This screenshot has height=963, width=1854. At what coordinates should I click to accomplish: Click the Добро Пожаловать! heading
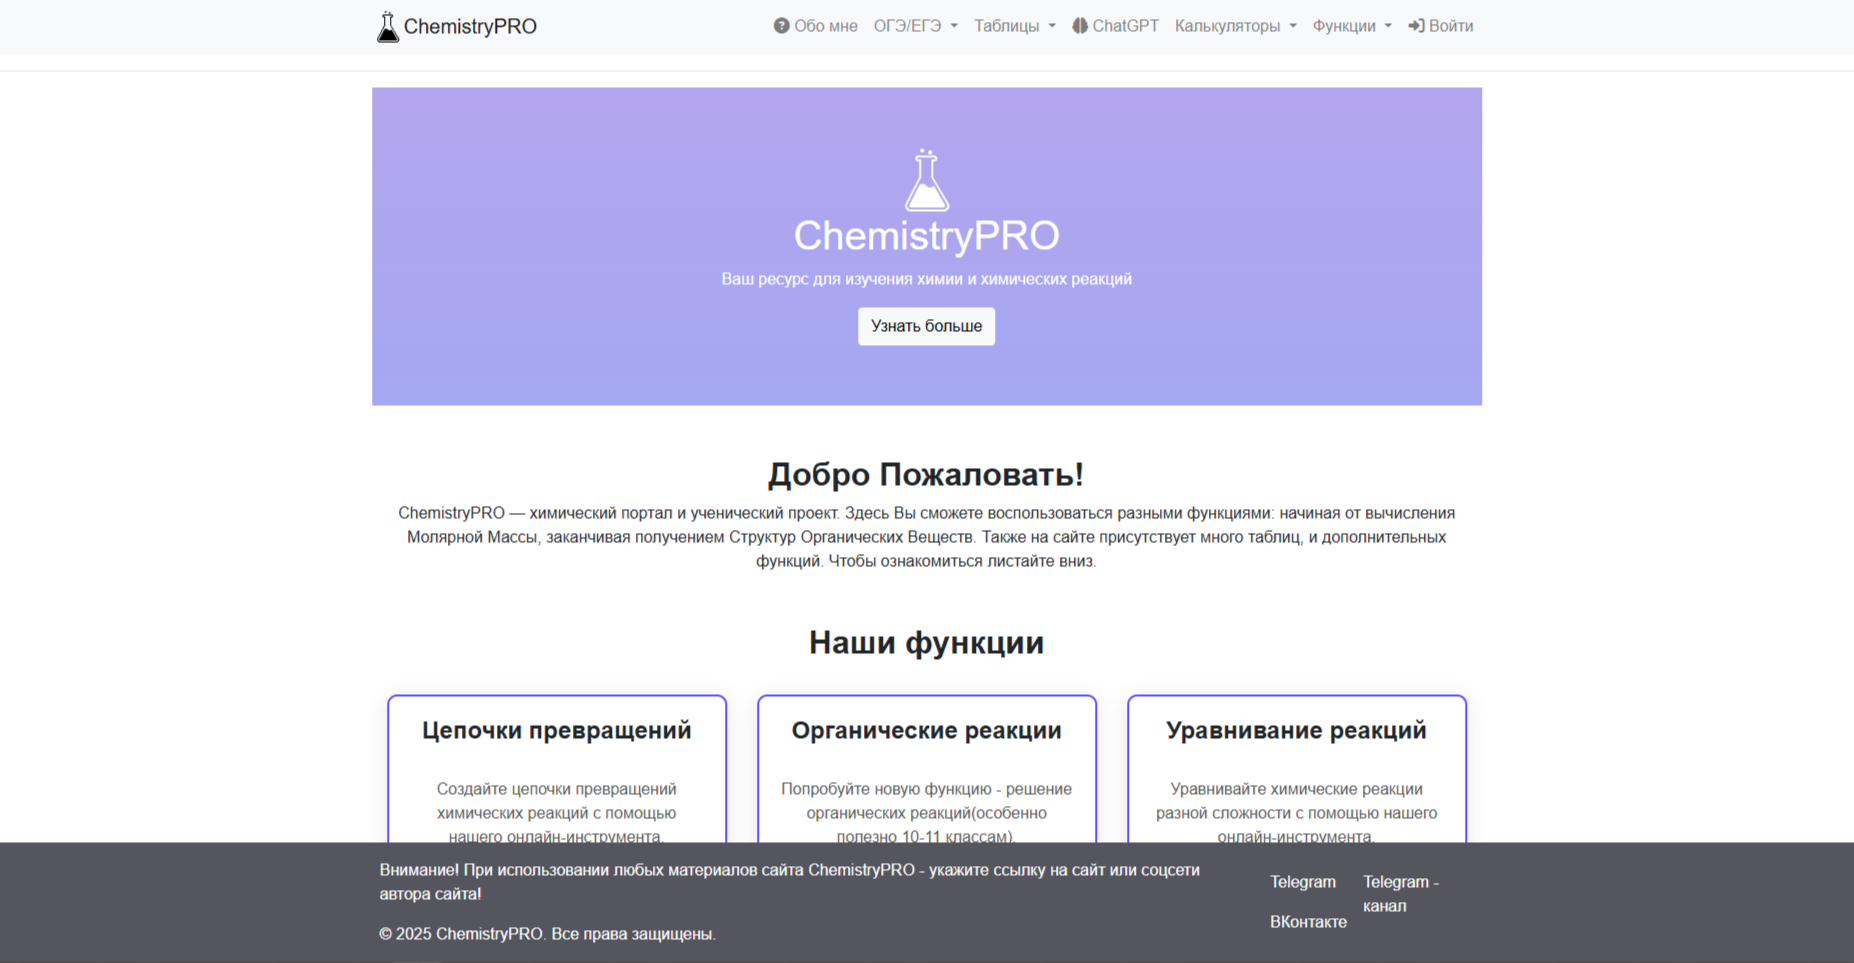click(x=926, y=474)
